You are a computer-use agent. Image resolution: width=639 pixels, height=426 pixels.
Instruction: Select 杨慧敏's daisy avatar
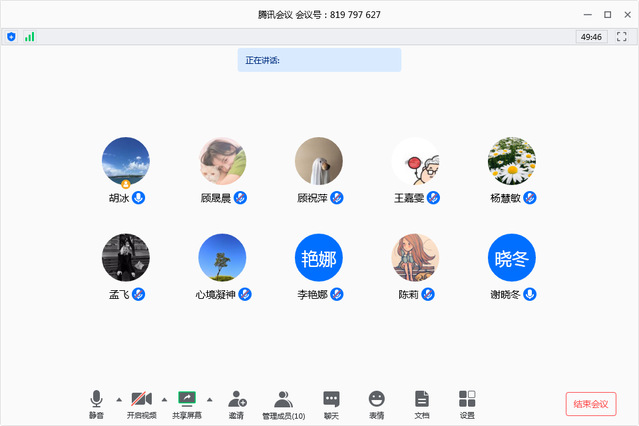511,161
